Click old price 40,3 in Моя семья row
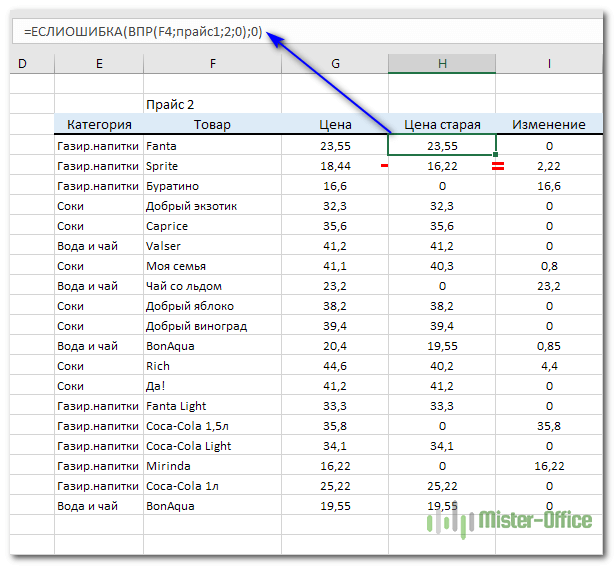 442,266
